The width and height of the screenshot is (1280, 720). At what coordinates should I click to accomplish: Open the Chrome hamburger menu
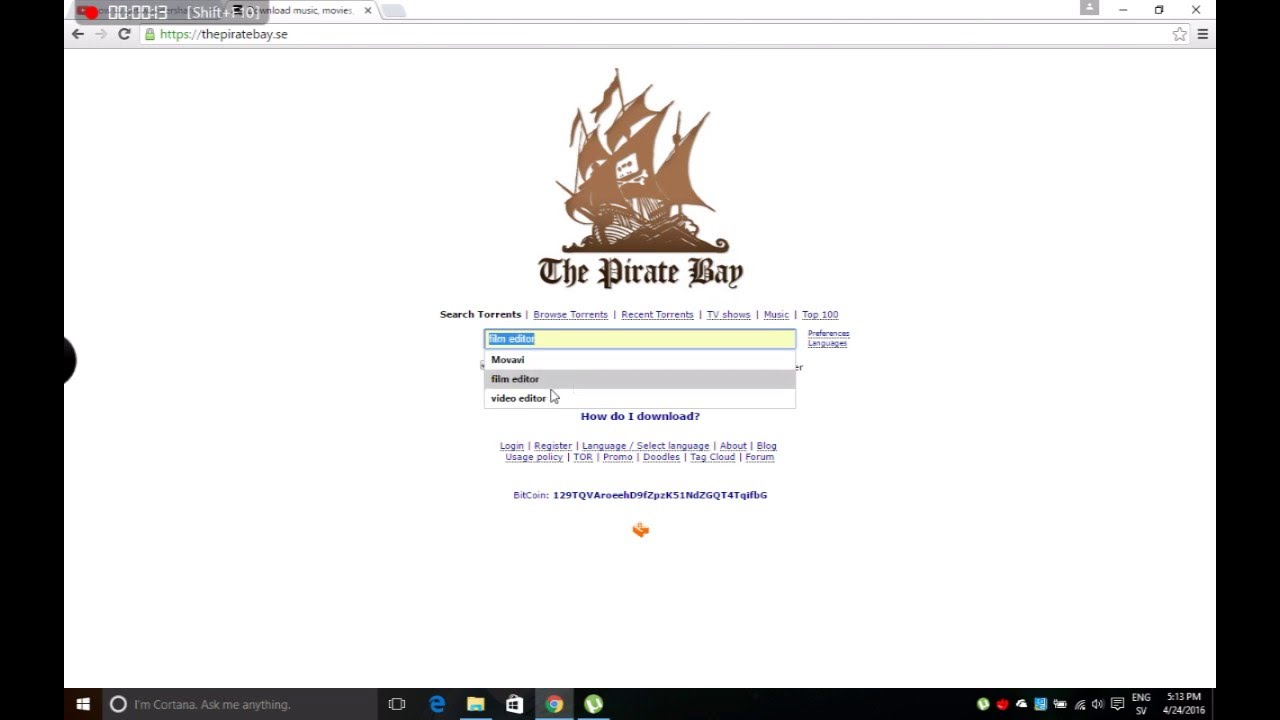click(1203, 34)
